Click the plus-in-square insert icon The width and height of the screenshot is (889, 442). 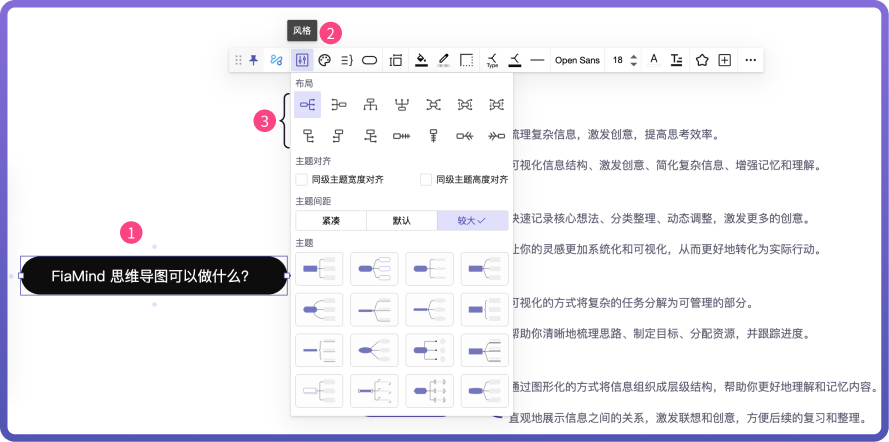point(724,60)
